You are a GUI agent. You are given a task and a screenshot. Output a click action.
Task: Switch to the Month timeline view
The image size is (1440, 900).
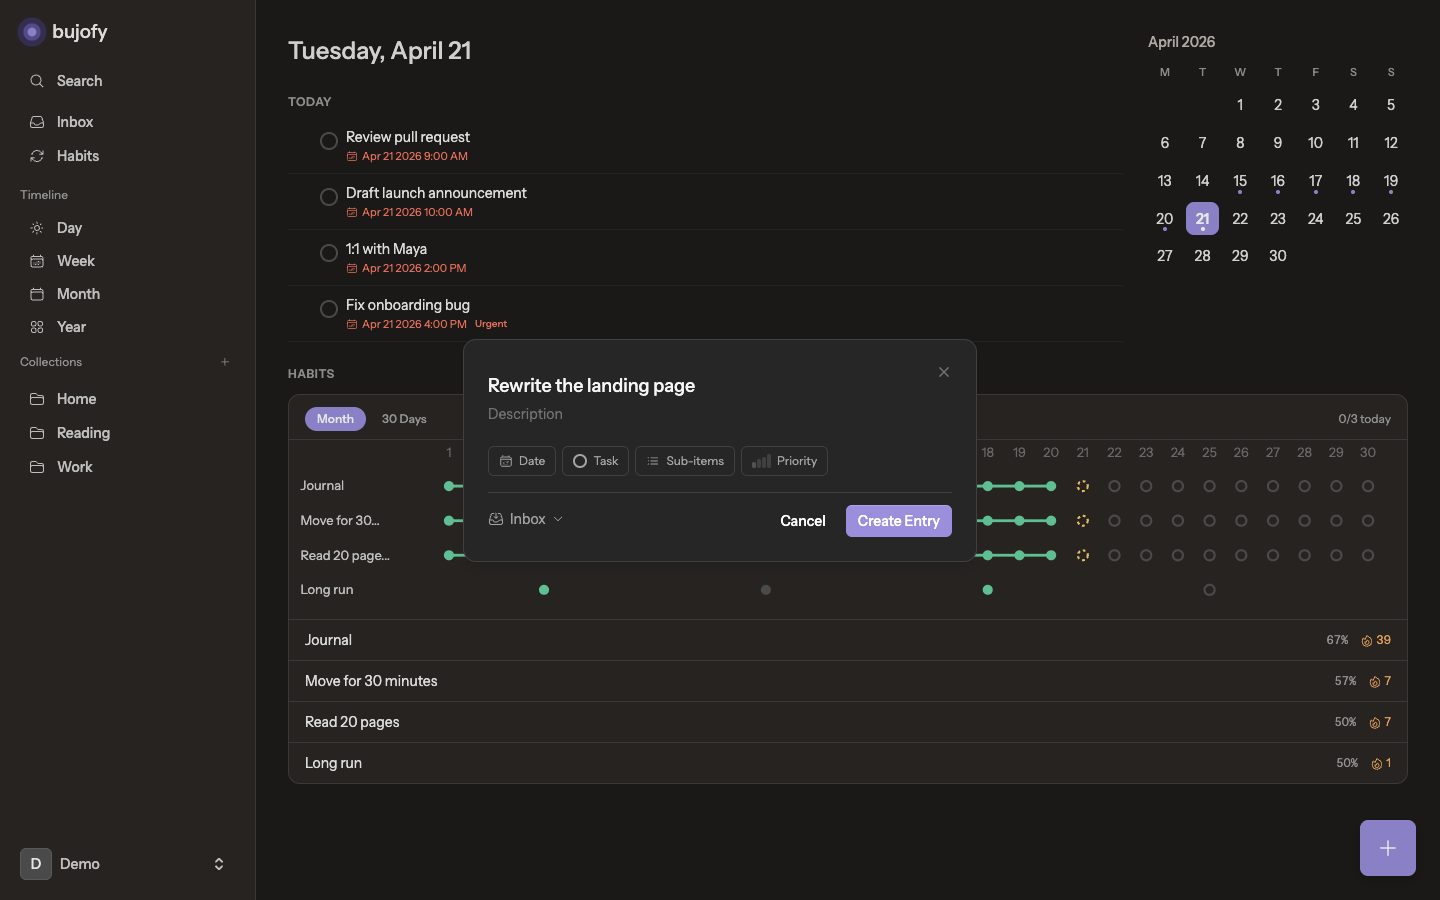click(127, 294)
